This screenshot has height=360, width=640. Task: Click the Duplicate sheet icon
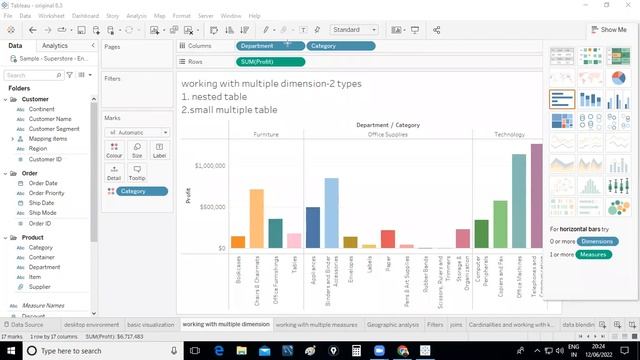click(x=174, y=30)
